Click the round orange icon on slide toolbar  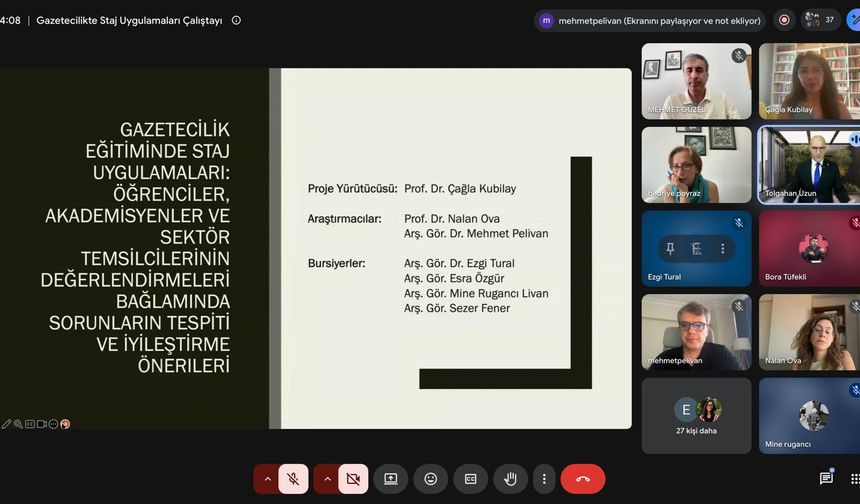[x=65, y=424]
